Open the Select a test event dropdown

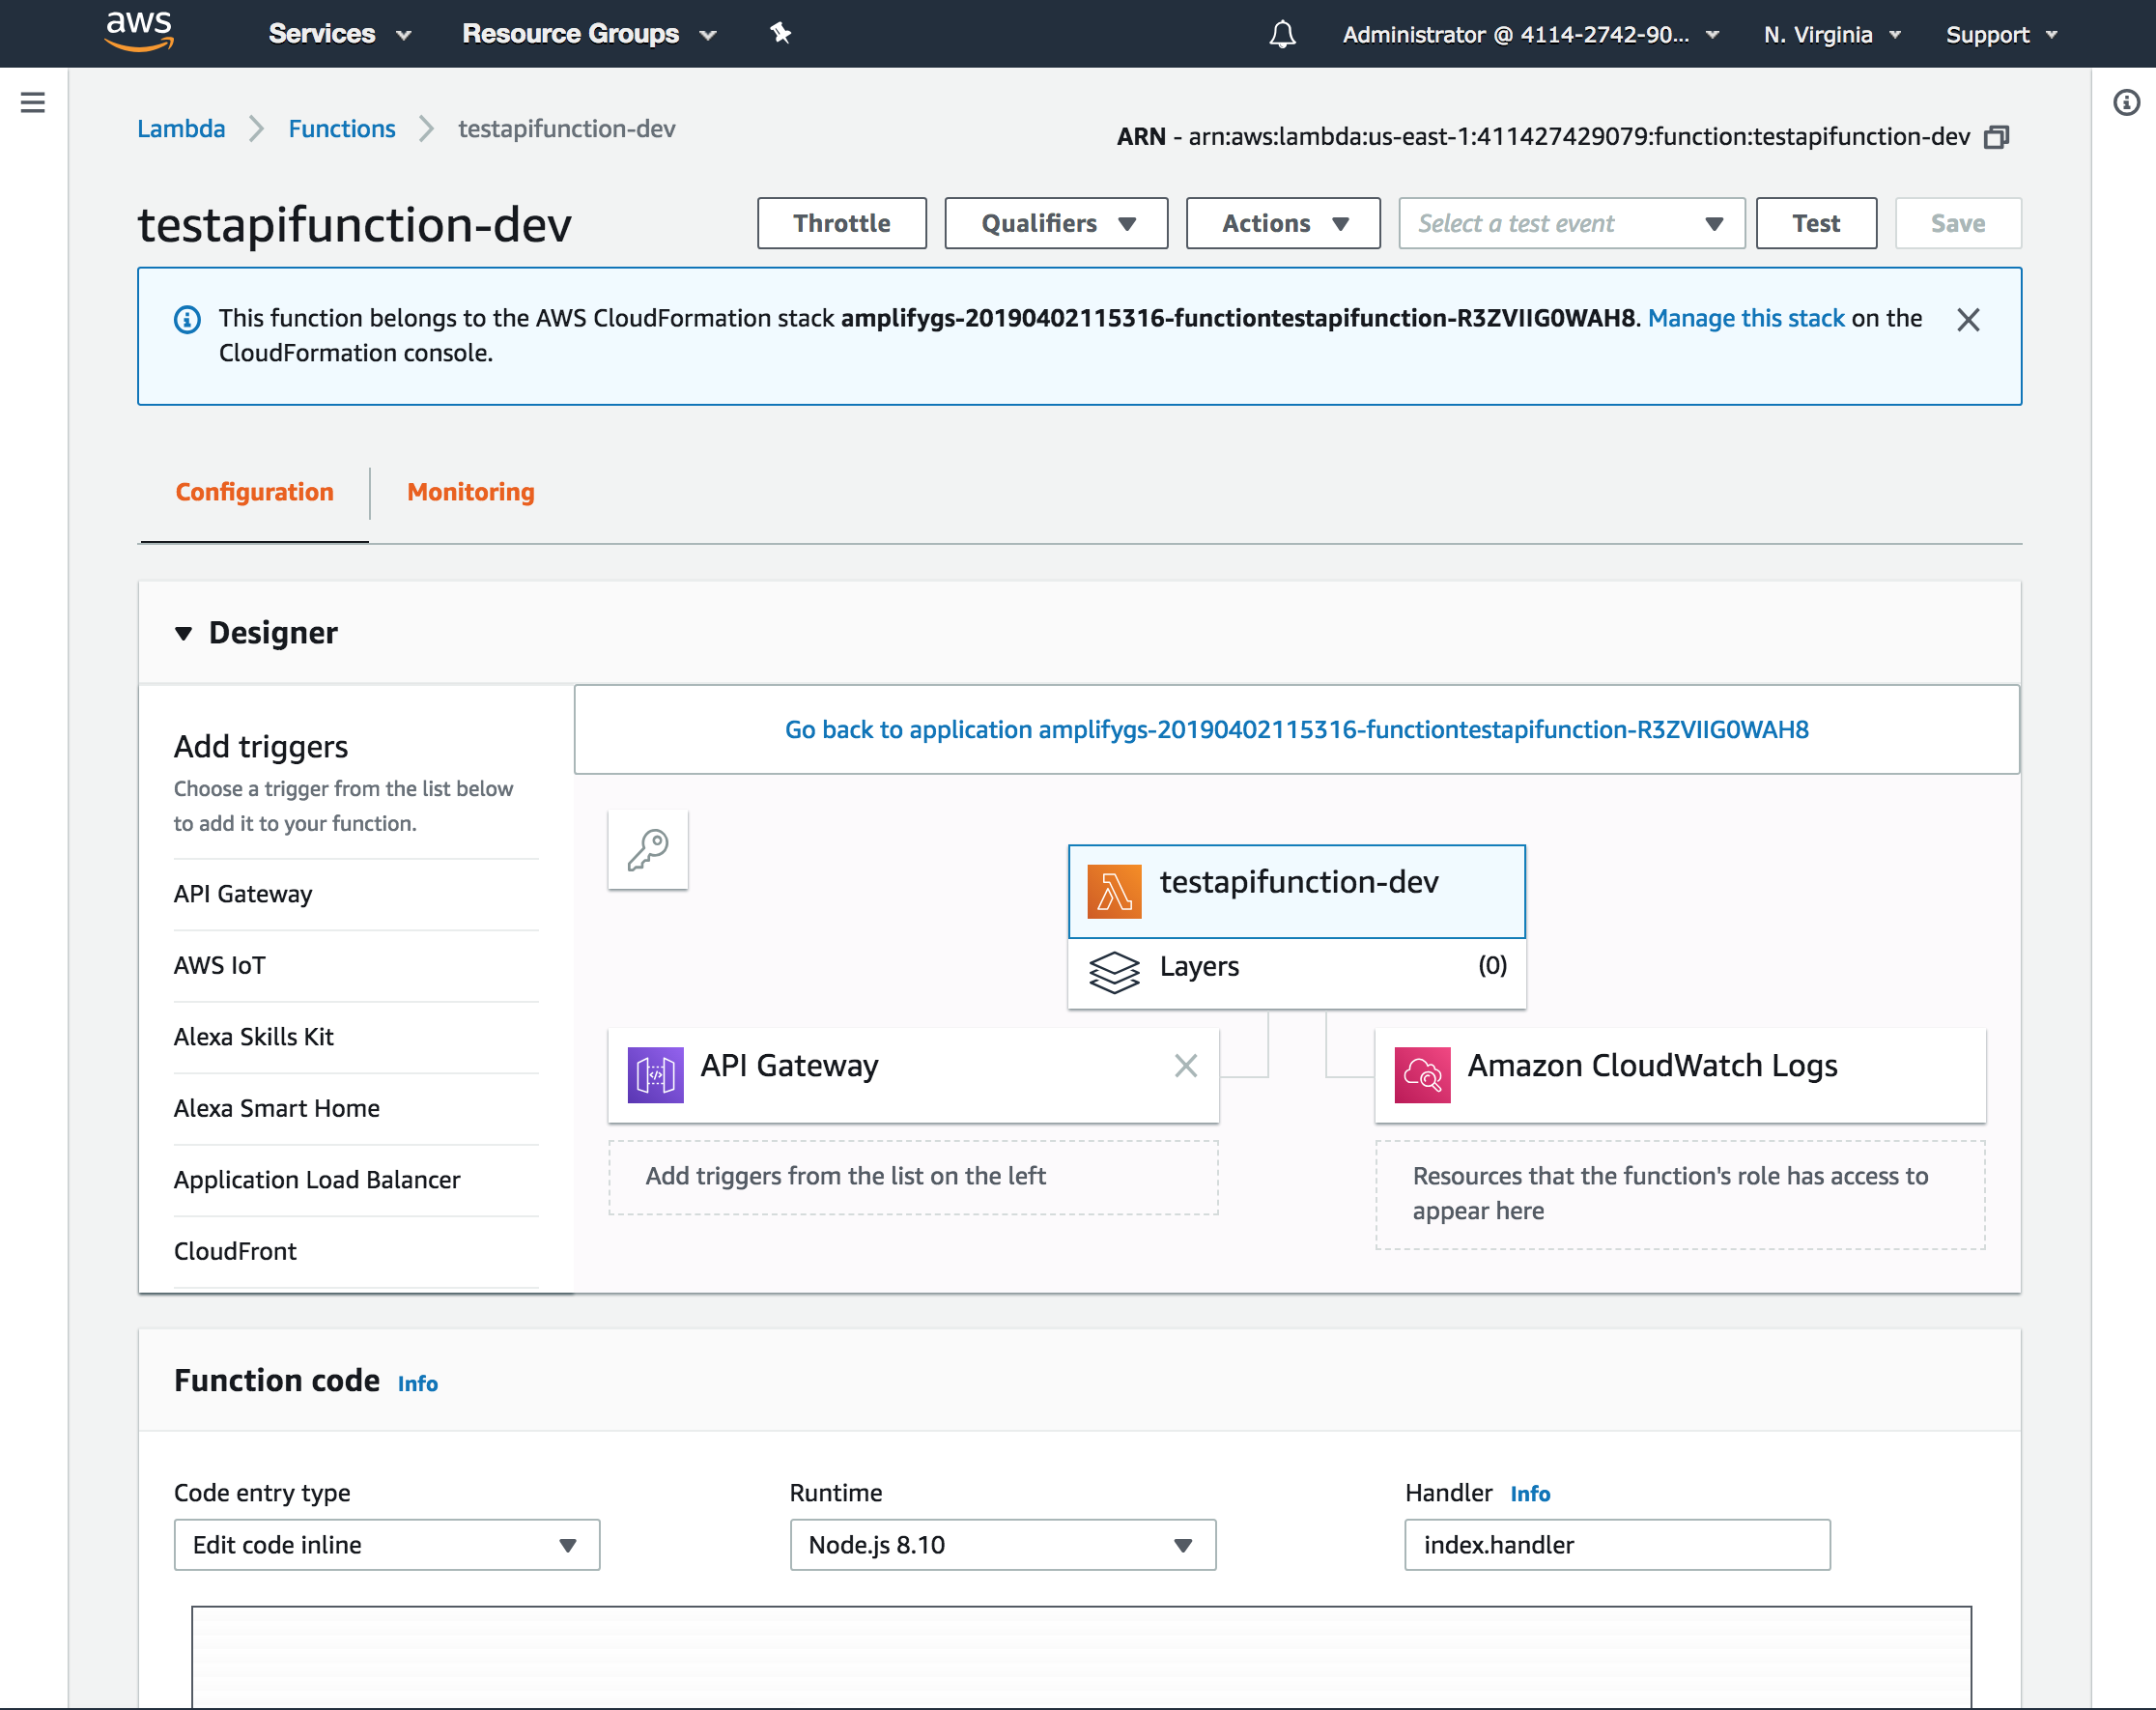pyautogui.click(x=1570, y=223)
